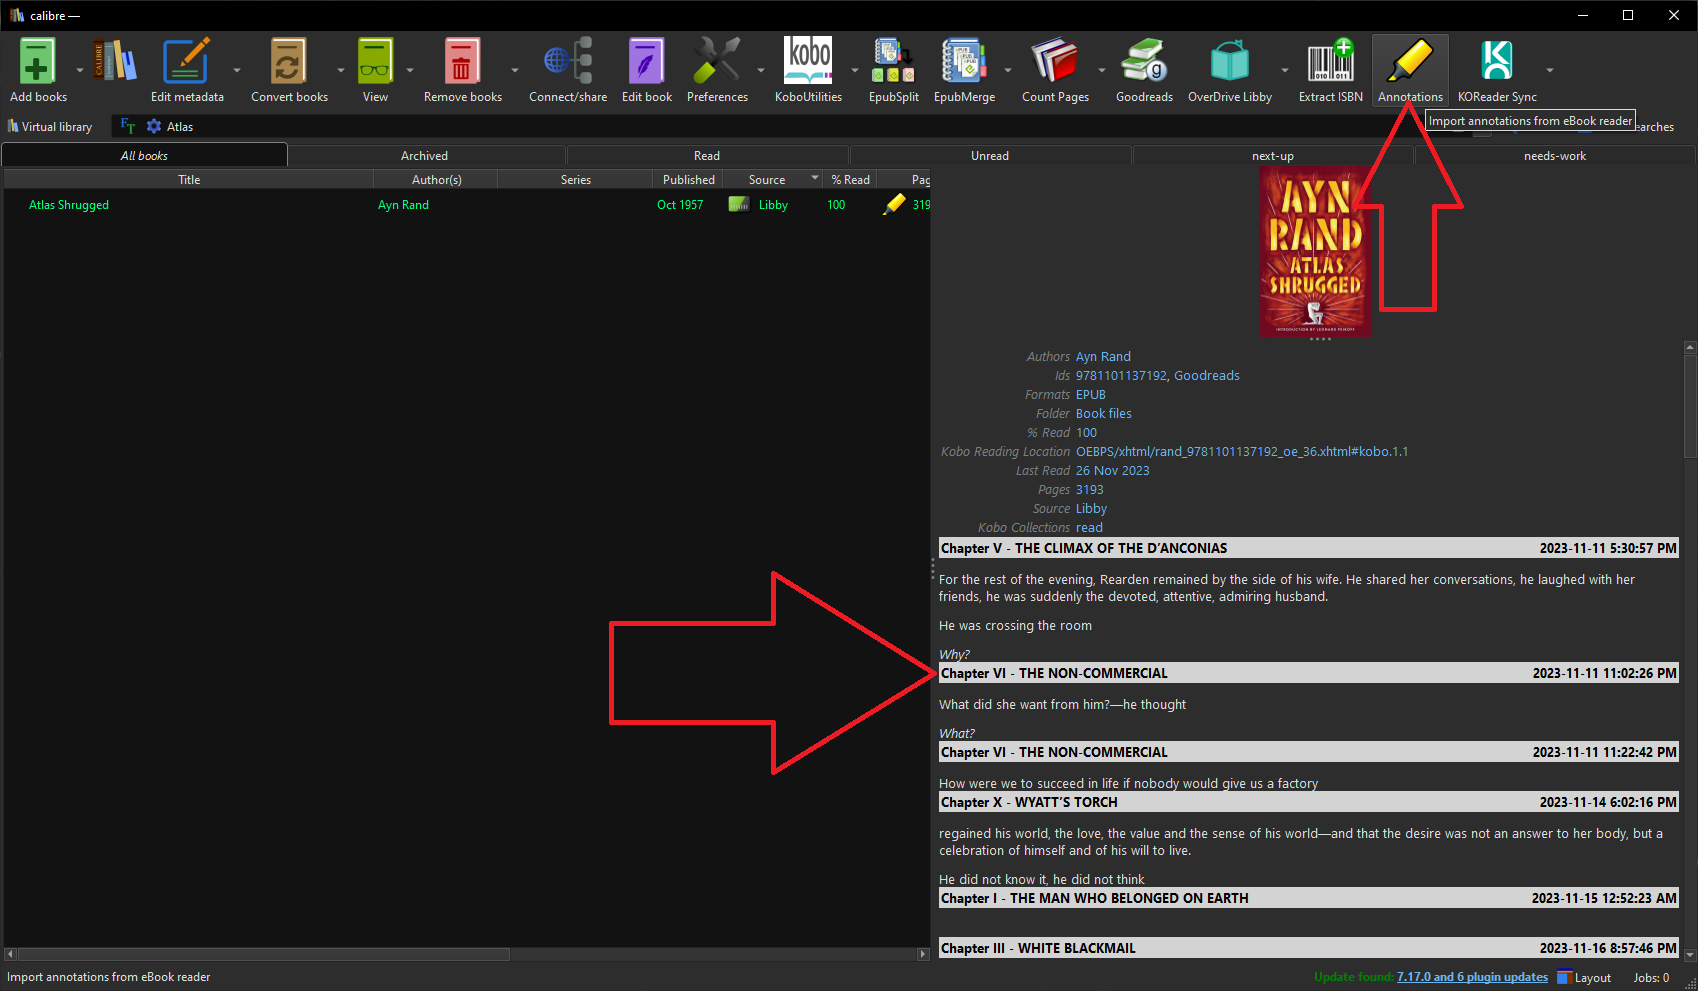Open the OverDrive Libby plugin
The height and width of the screenshot is (991, 1698).
(1230, 62)
